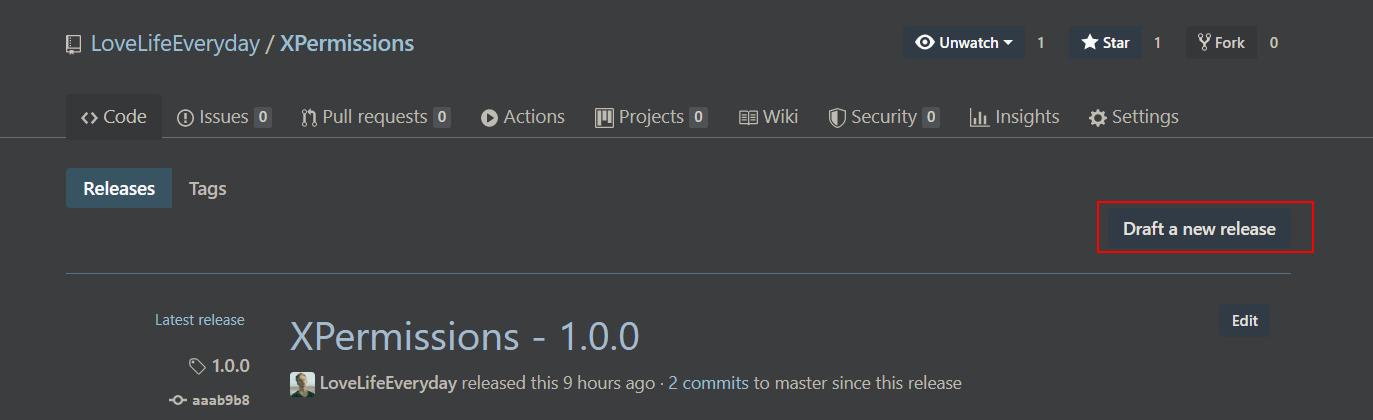1373x420 pixels.
Task: Open the XPermissions - 1.0.0 release title
Action: (464, 337)
